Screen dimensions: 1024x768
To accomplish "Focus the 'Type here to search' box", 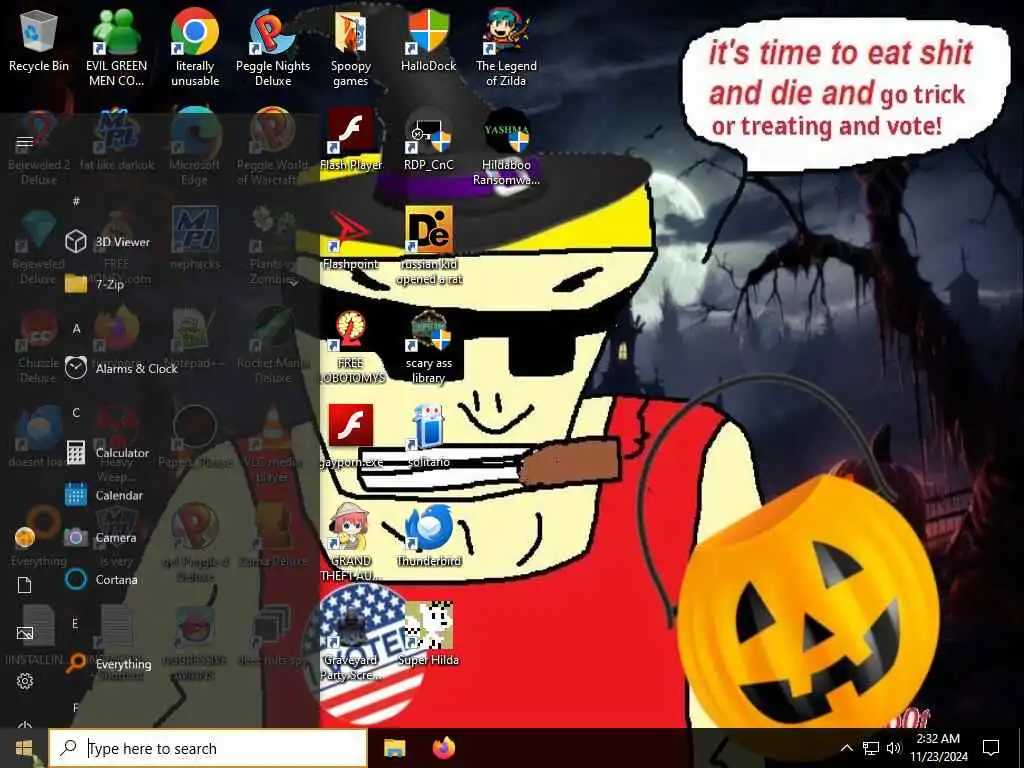I will point(208,748).
